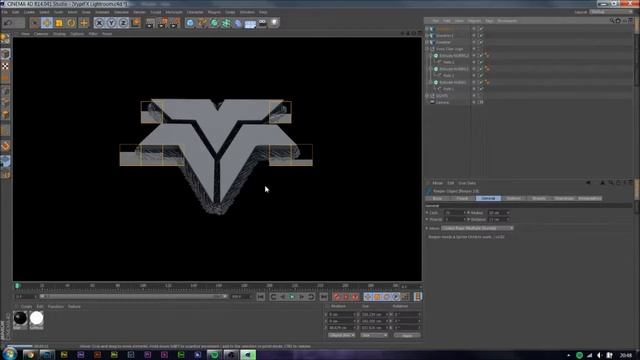
Task: Toggle the X axis lock
Action: click(x=99, y=23)
